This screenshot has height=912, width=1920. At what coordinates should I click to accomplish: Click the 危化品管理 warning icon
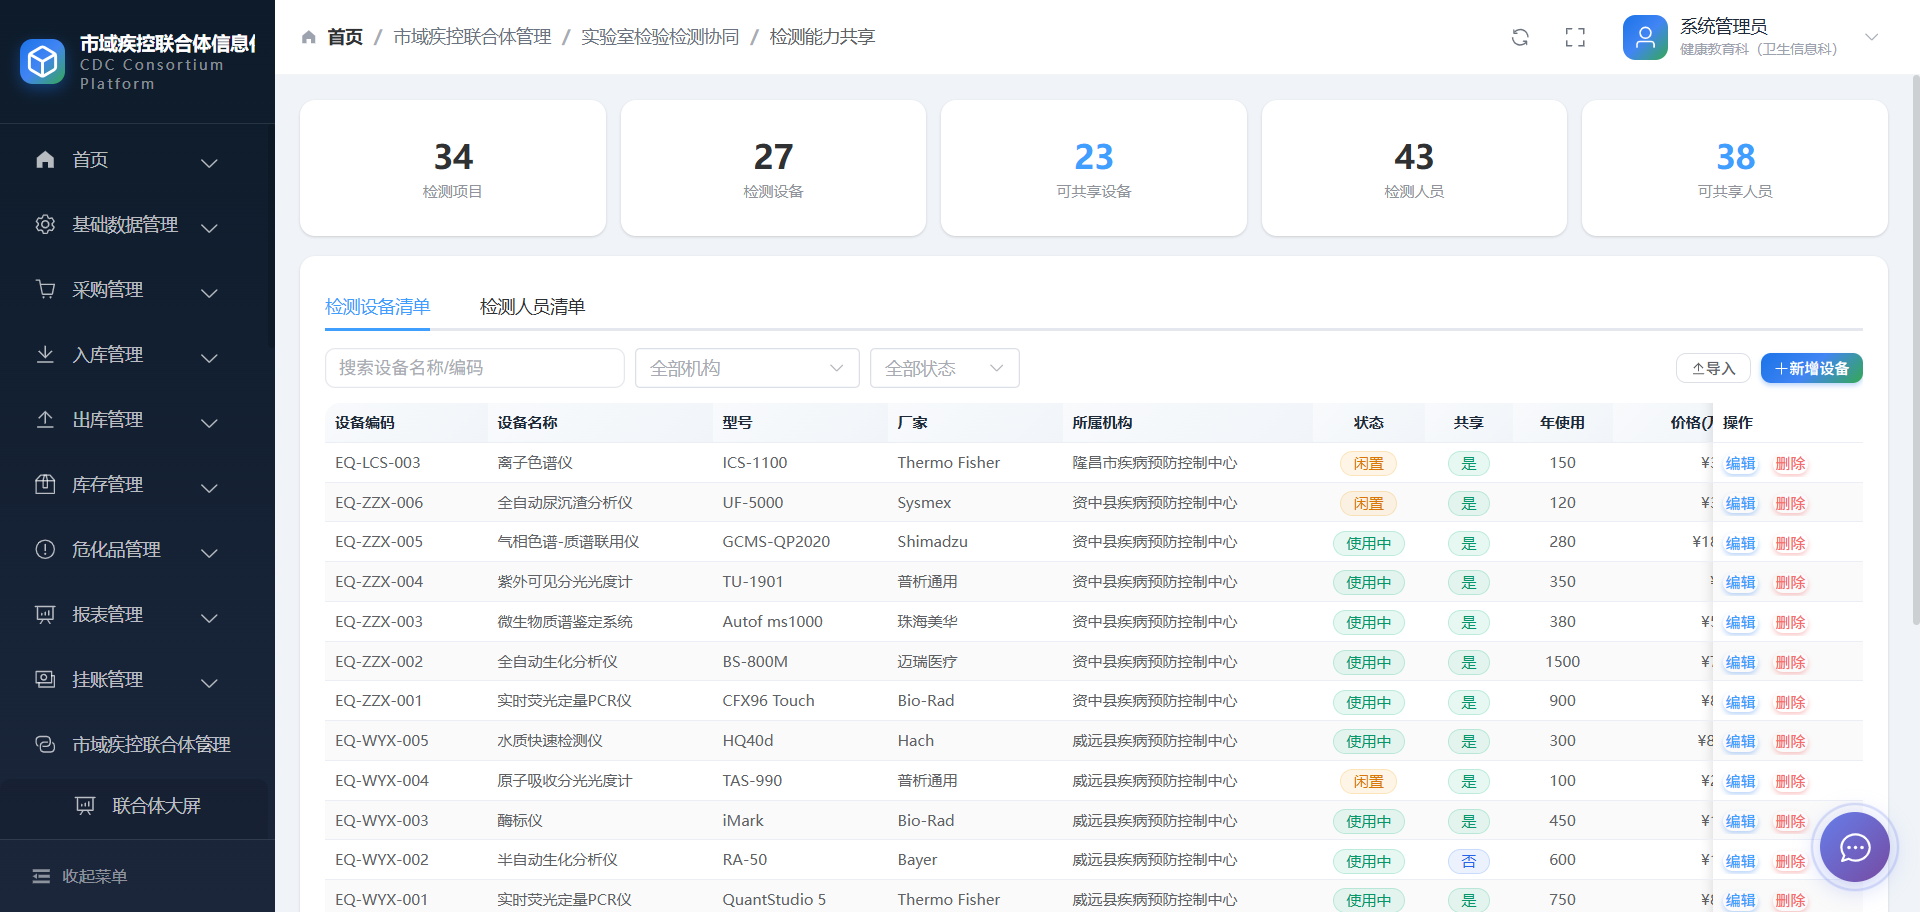(x=45, y=549)
